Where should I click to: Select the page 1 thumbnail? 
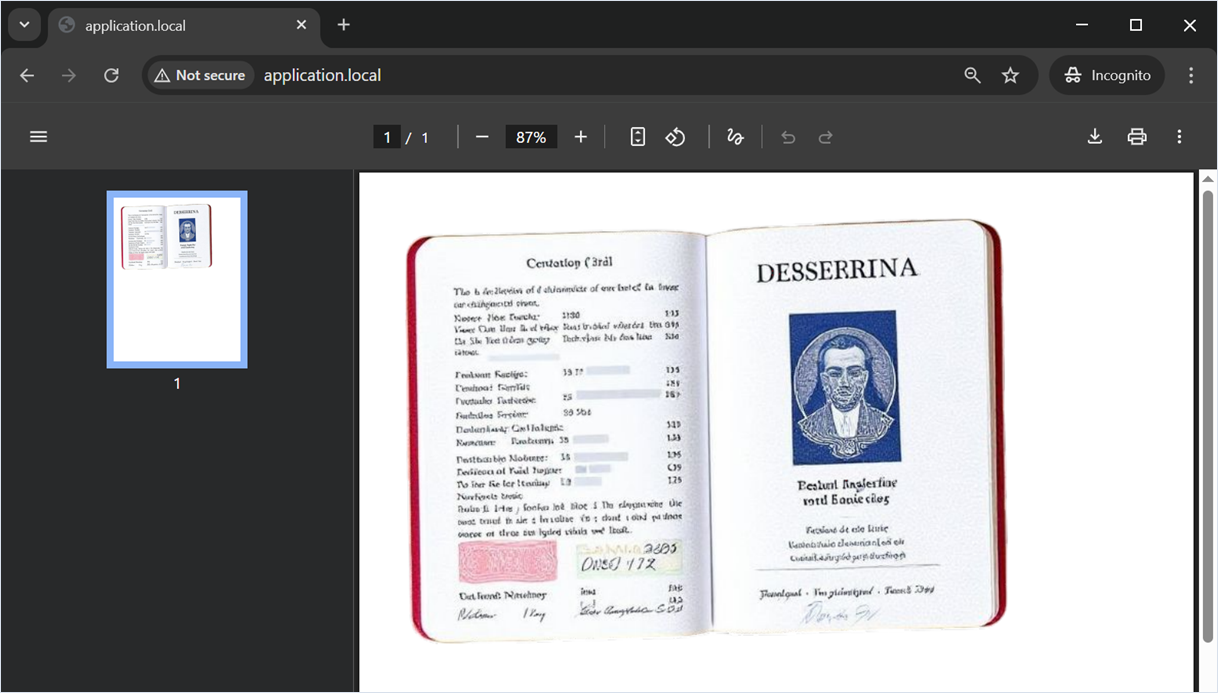pyautogui.click(x=177, y=279)
